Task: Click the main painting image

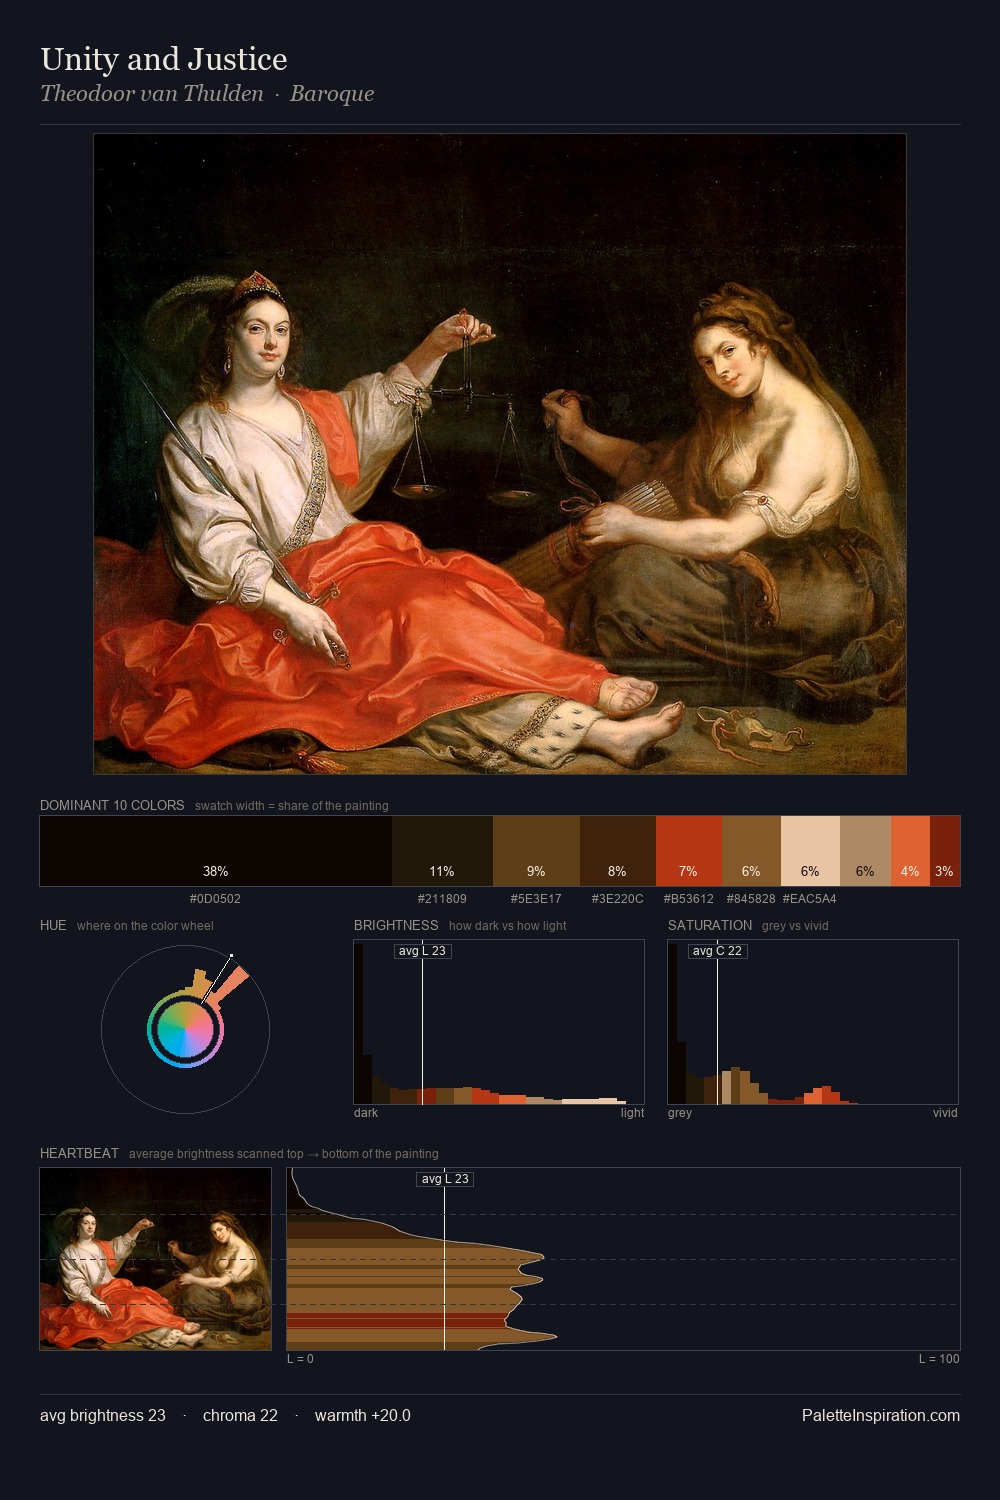Action: tap(500, 454)
